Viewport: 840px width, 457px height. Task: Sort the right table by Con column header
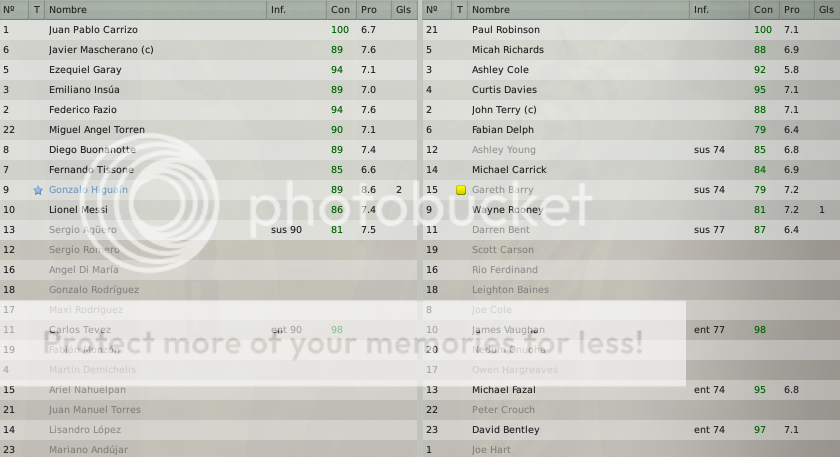pos(762,10)
